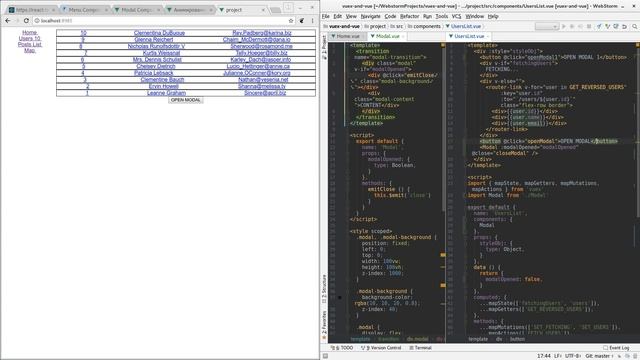Open the Refactor menu

tap(409, 16)
